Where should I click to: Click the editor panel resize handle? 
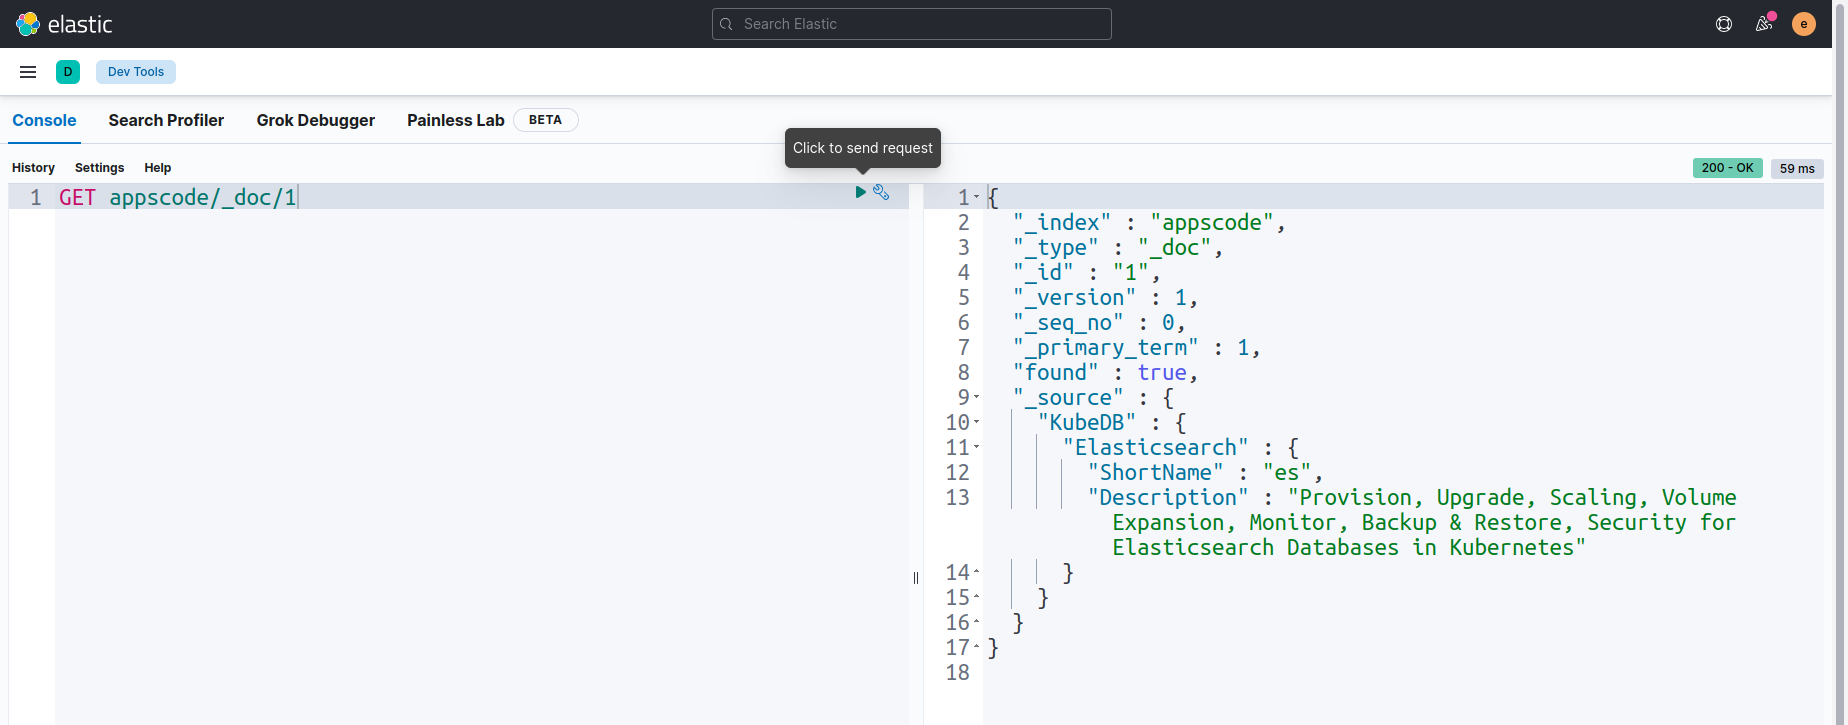916,578
